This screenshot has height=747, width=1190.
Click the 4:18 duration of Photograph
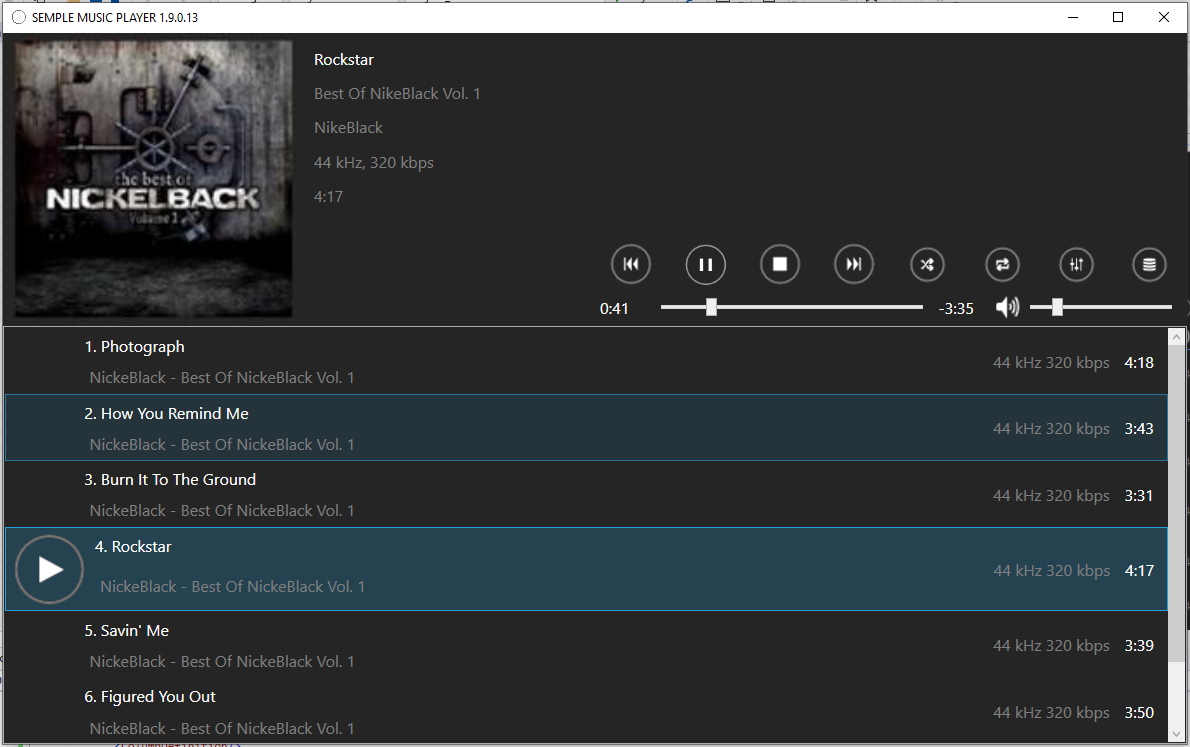click(x=1138, y=363)
